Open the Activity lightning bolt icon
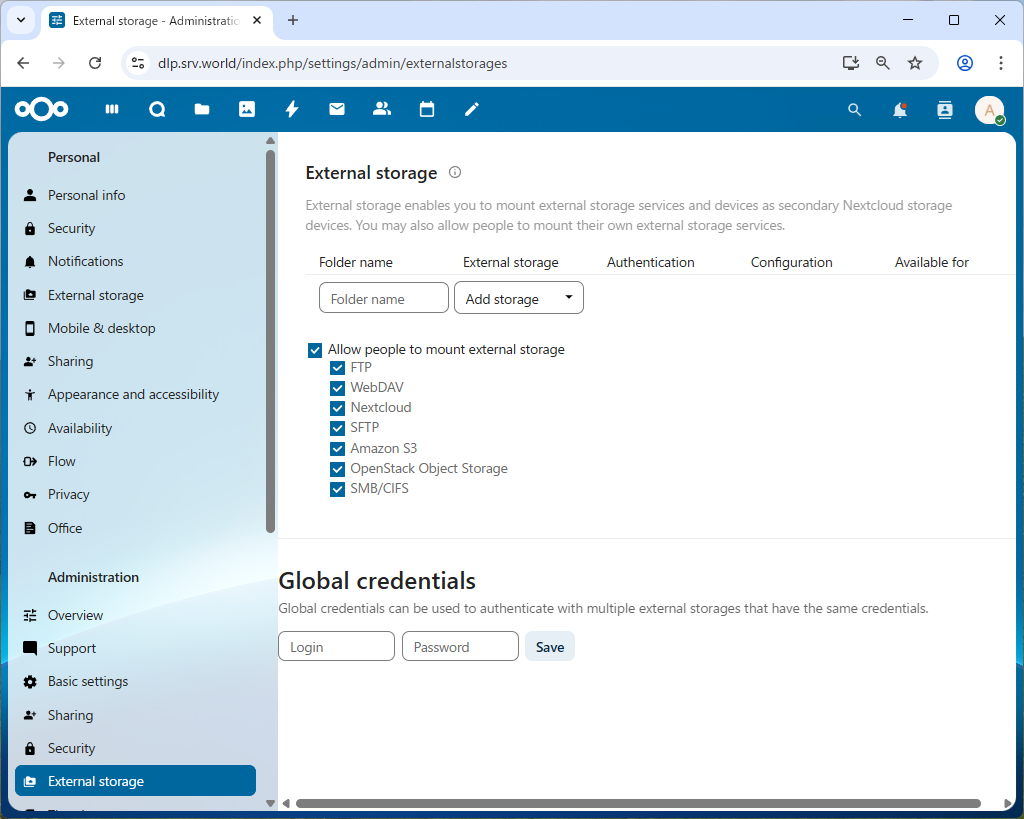 click(292, 110)
